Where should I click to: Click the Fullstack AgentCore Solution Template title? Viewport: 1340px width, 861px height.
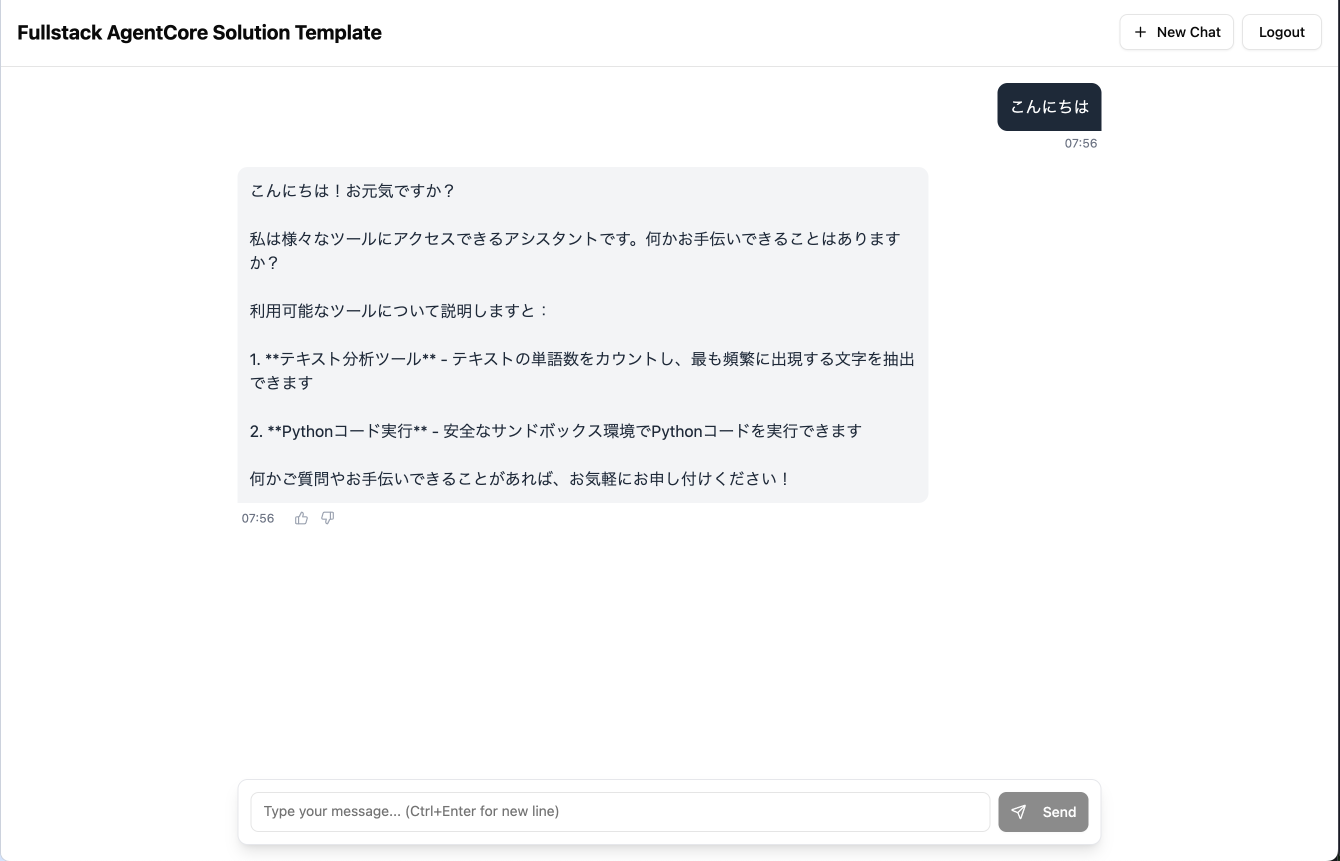[x=200, y=33]
